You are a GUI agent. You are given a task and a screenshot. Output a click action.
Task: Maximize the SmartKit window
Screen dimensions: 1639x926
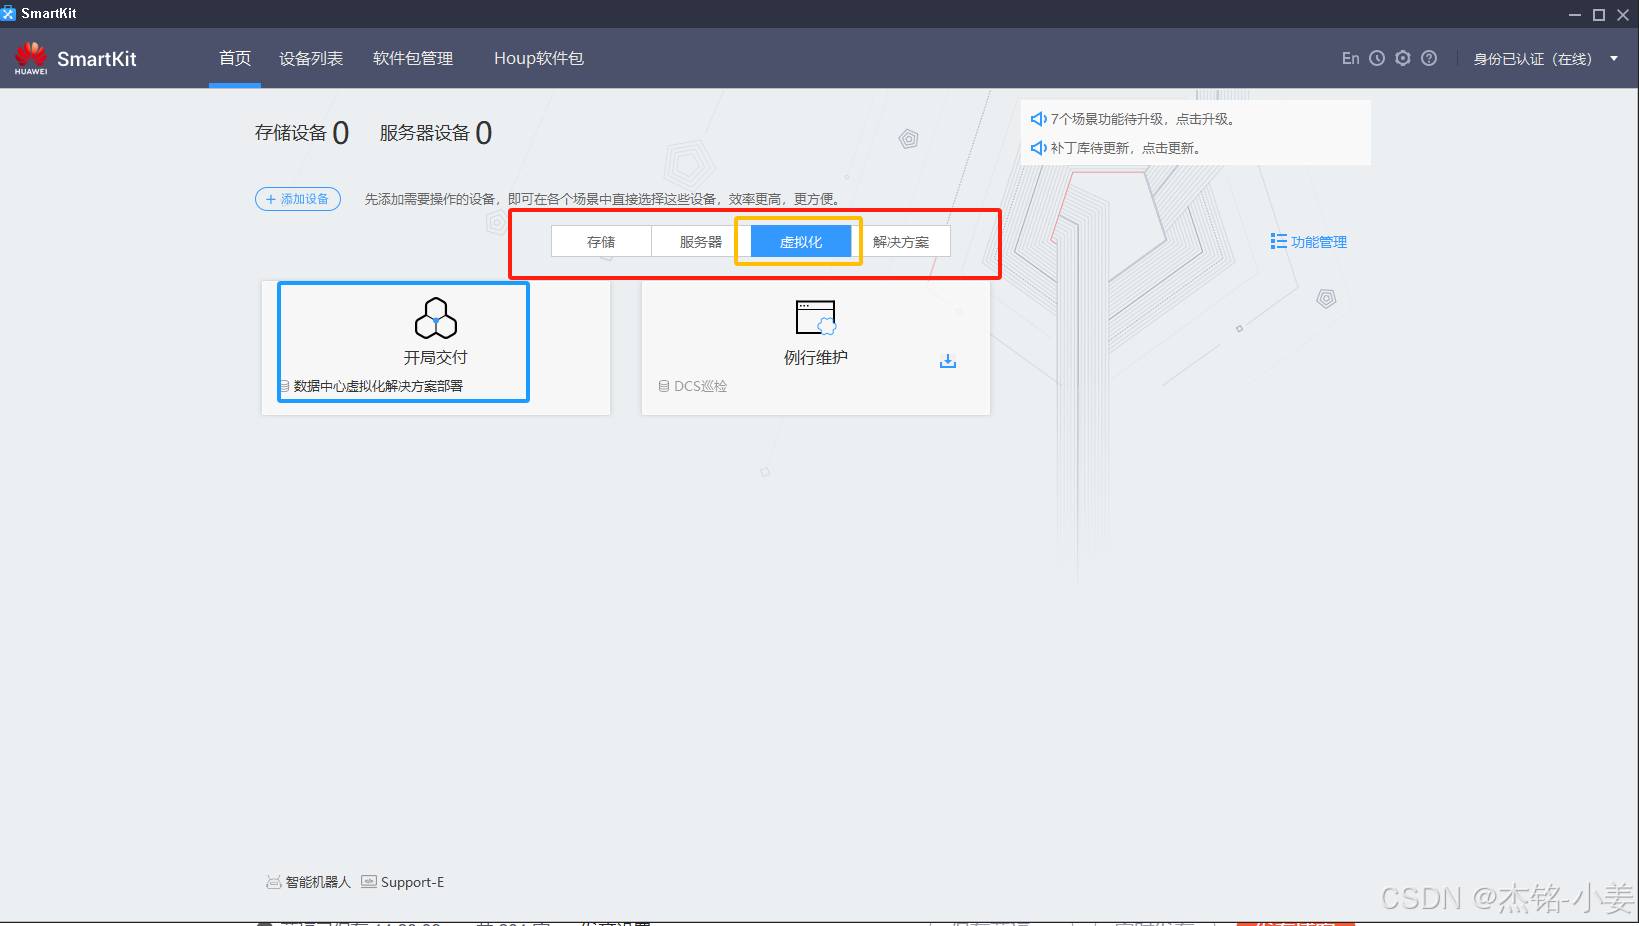1599,14
